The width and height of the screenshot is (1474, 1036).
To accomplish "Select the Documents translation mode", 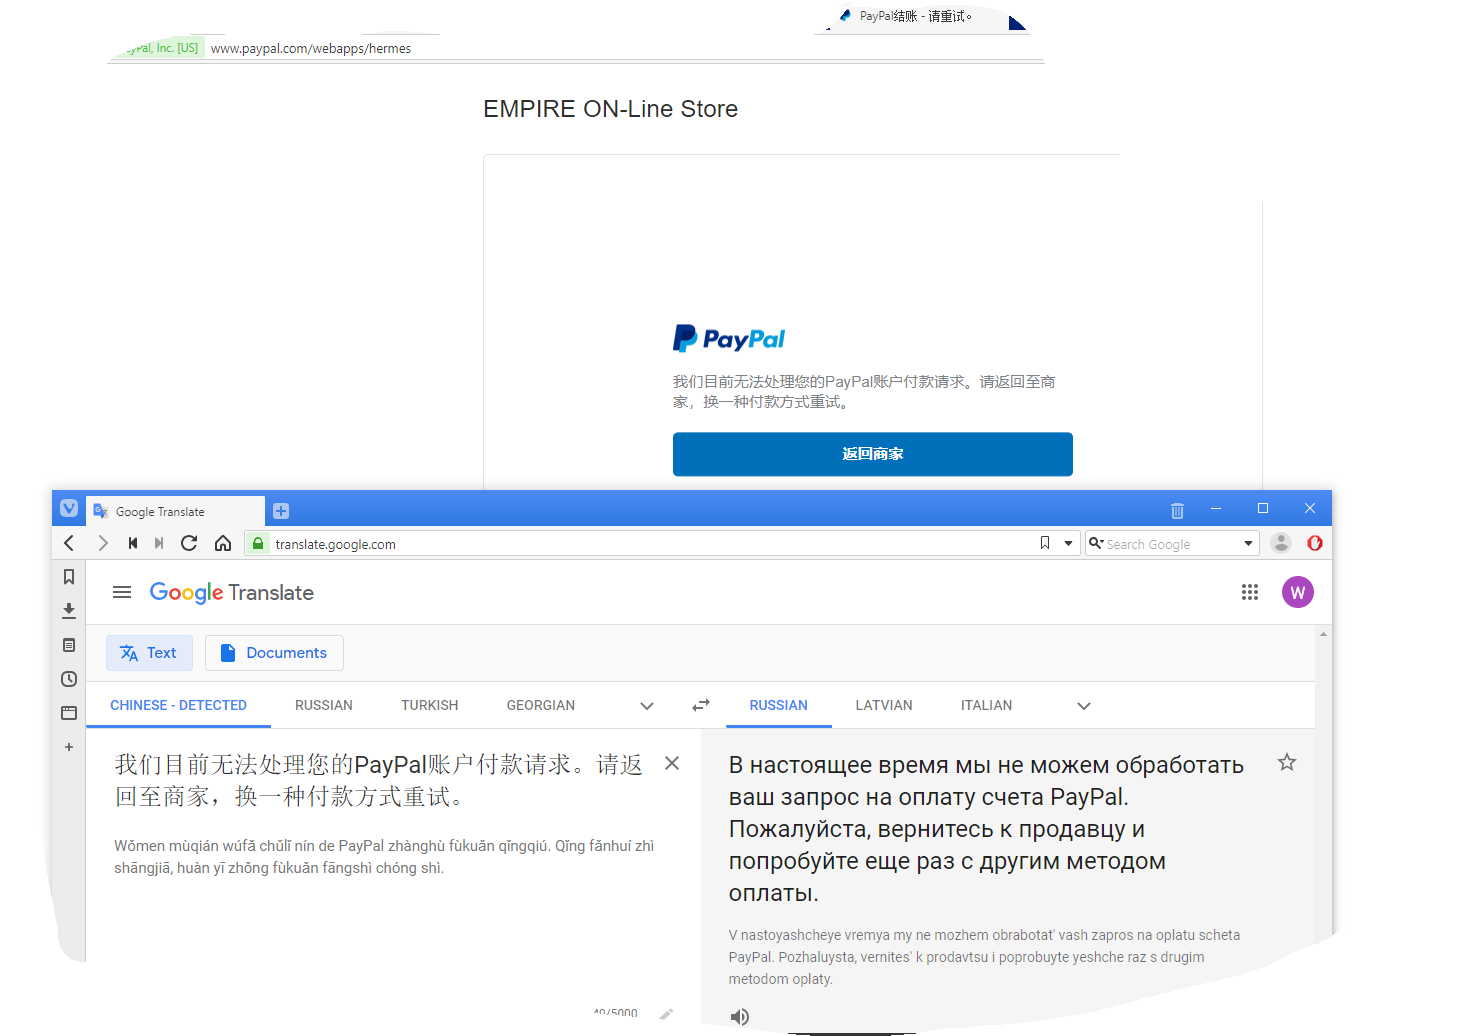I will [274, 653].
